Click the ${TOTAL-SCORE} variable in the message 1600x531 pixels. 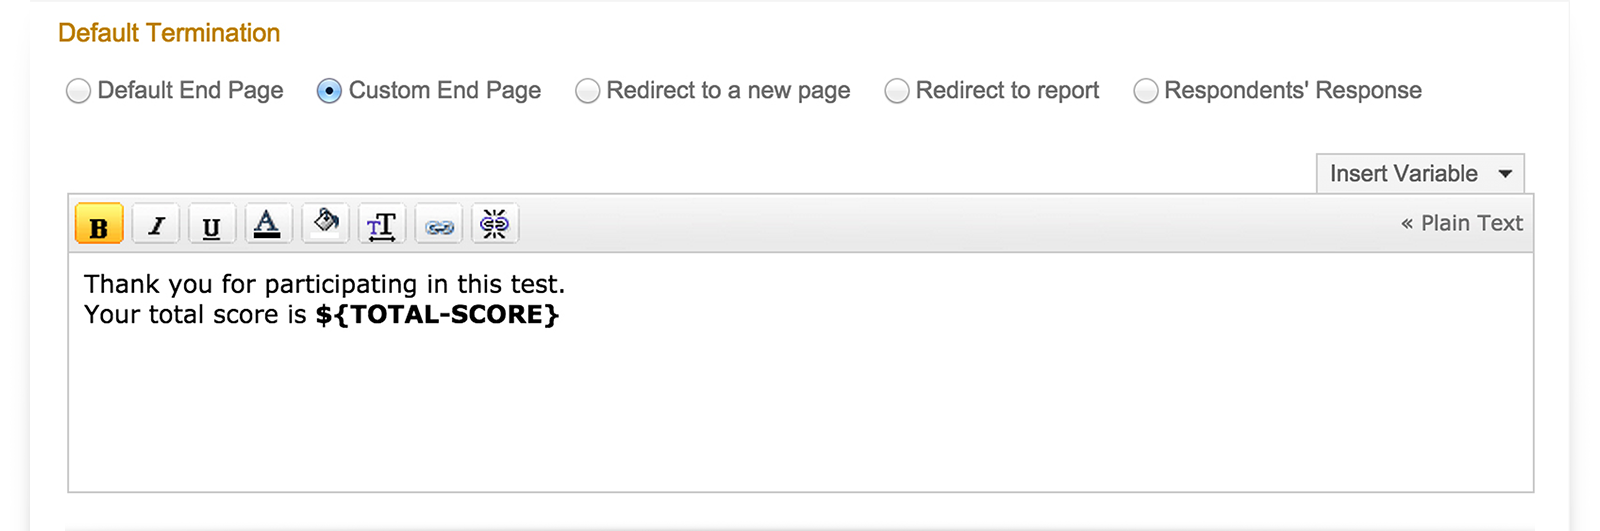click(x=437, y=314)
